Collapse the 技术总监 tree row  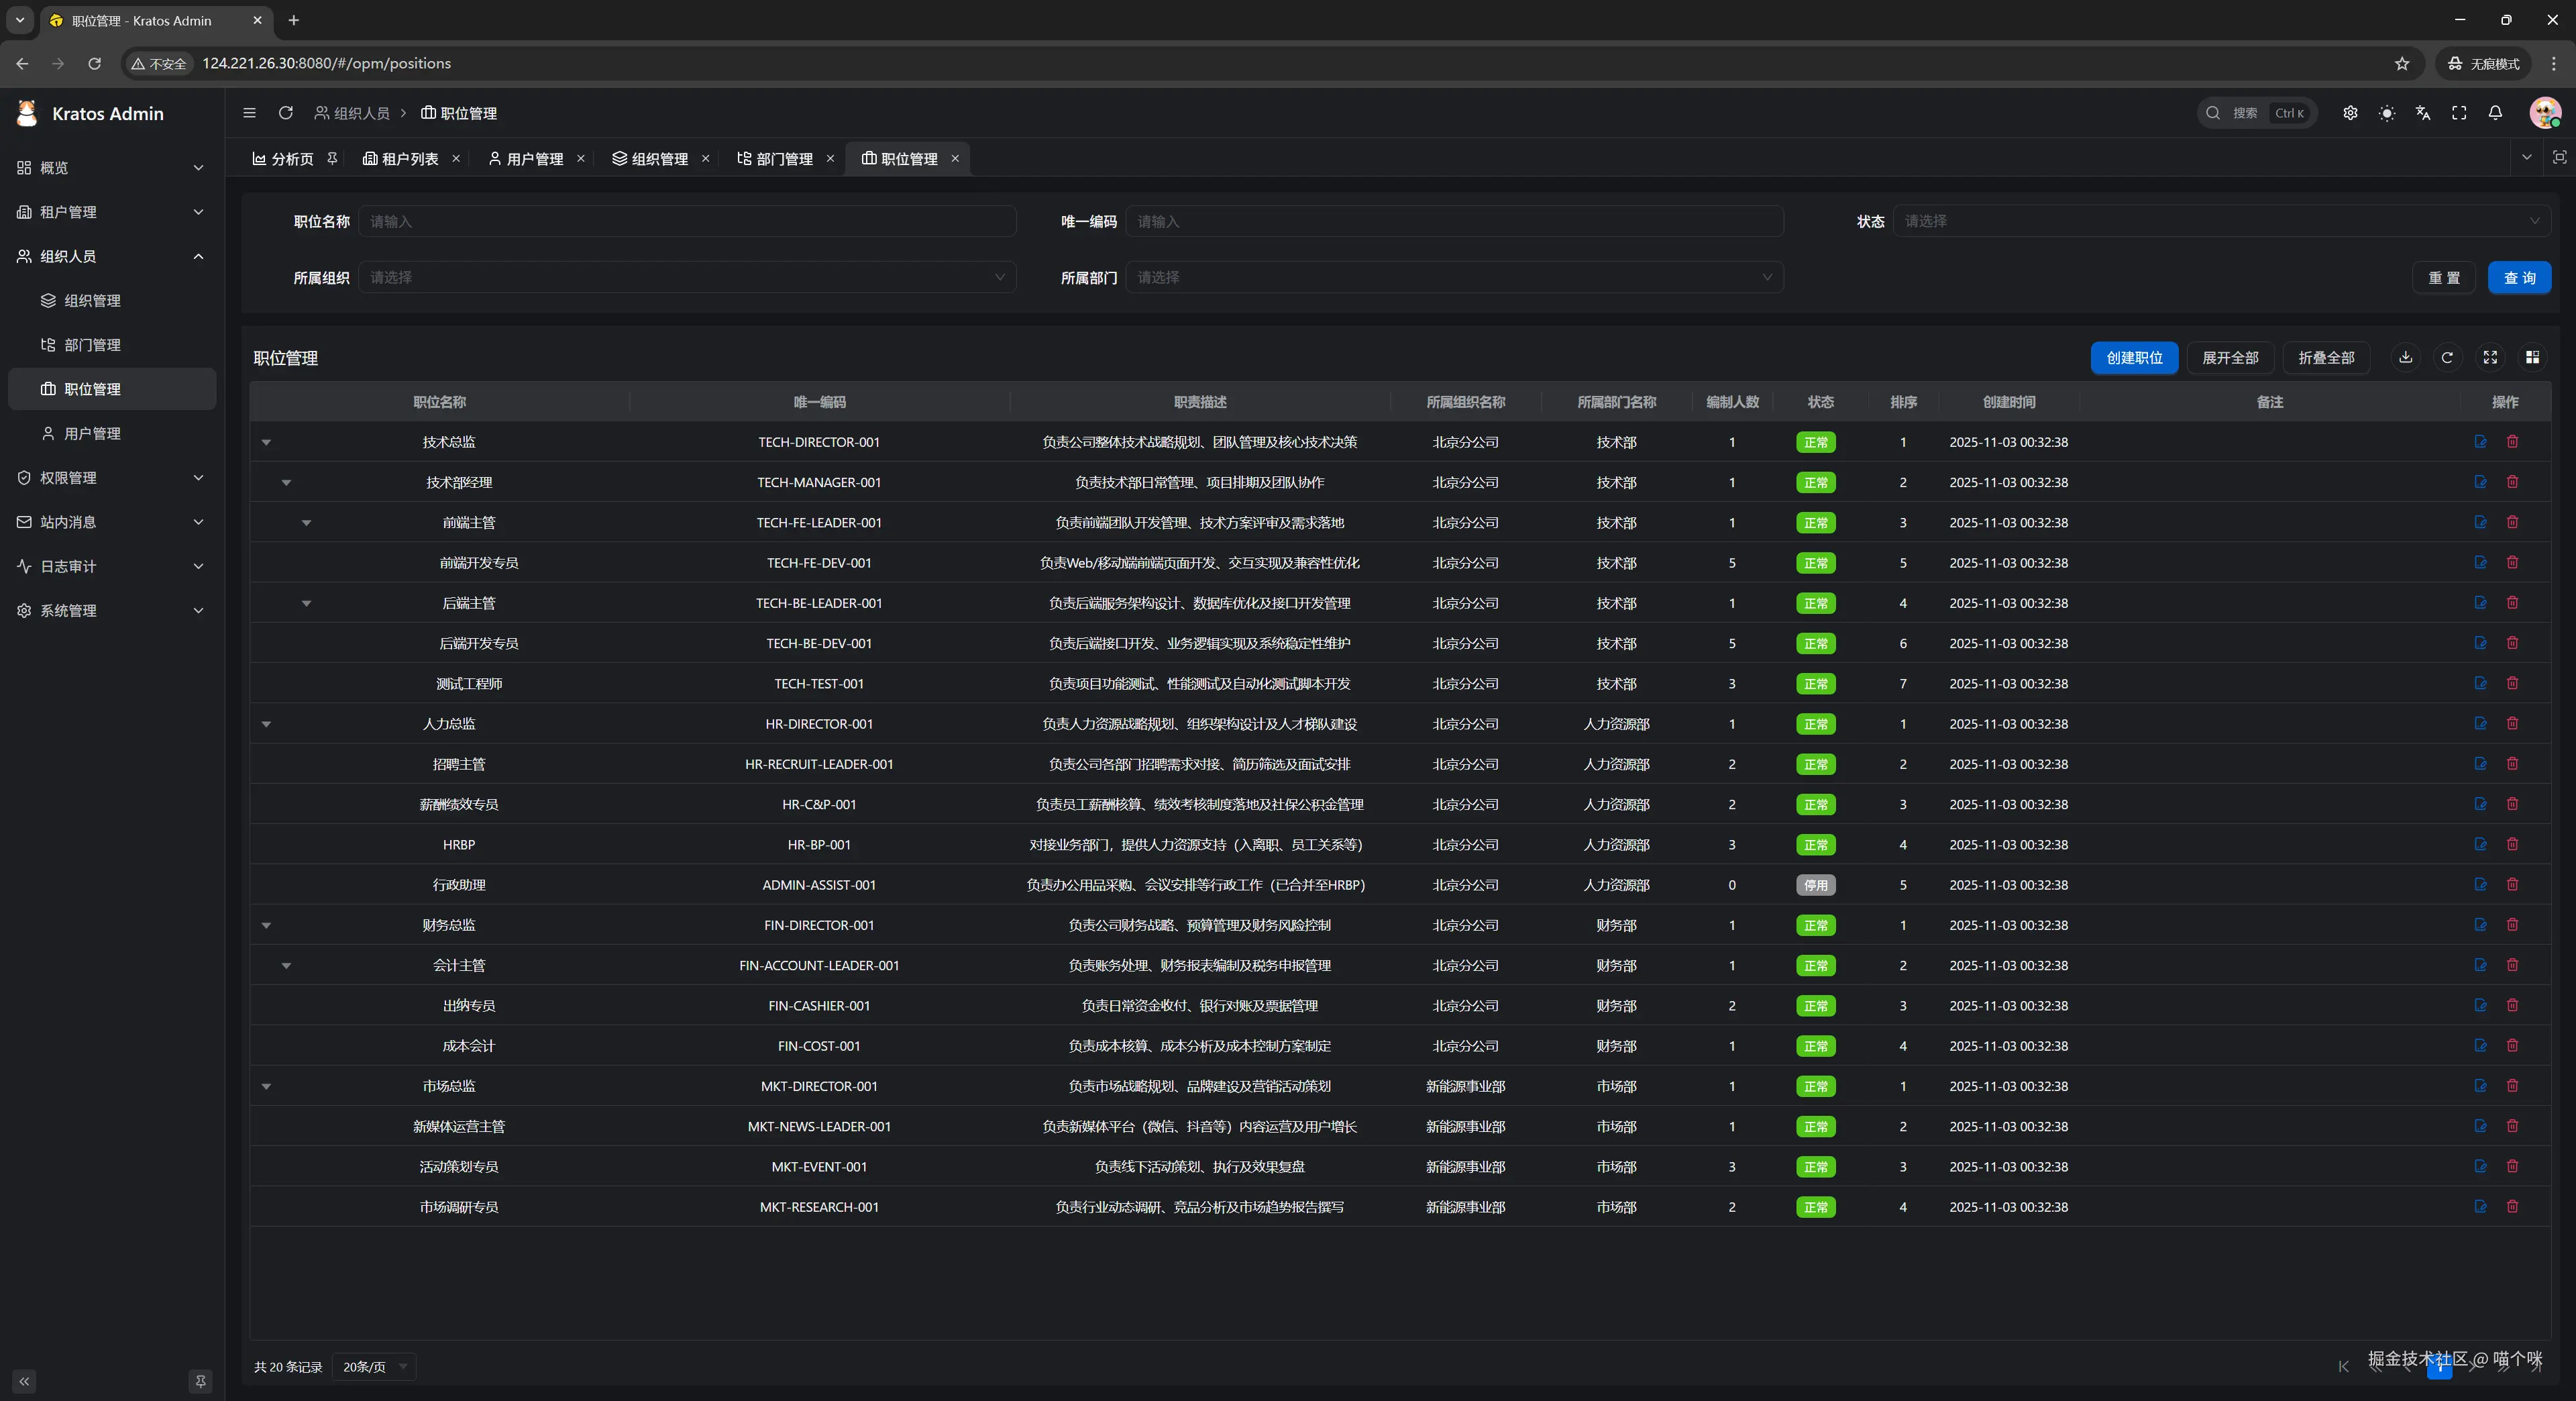coord(266,442)
